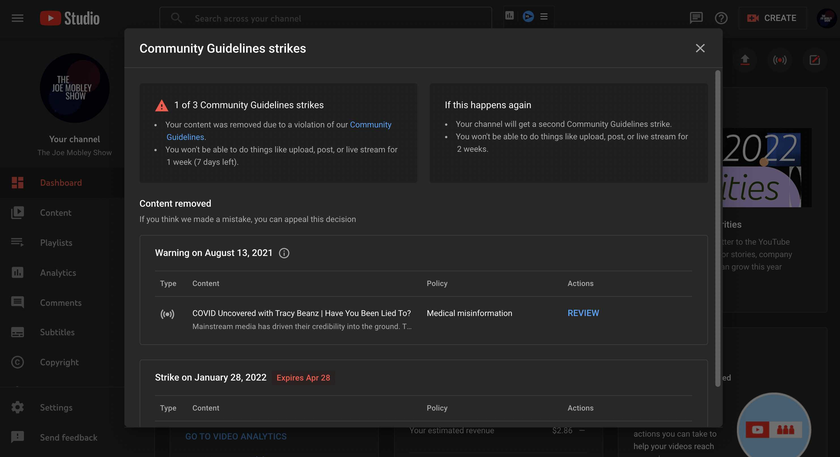Click the bar chart extension icon
This screenshot has height=457, width=840.
pyautogui.click(x=509, y=16)
